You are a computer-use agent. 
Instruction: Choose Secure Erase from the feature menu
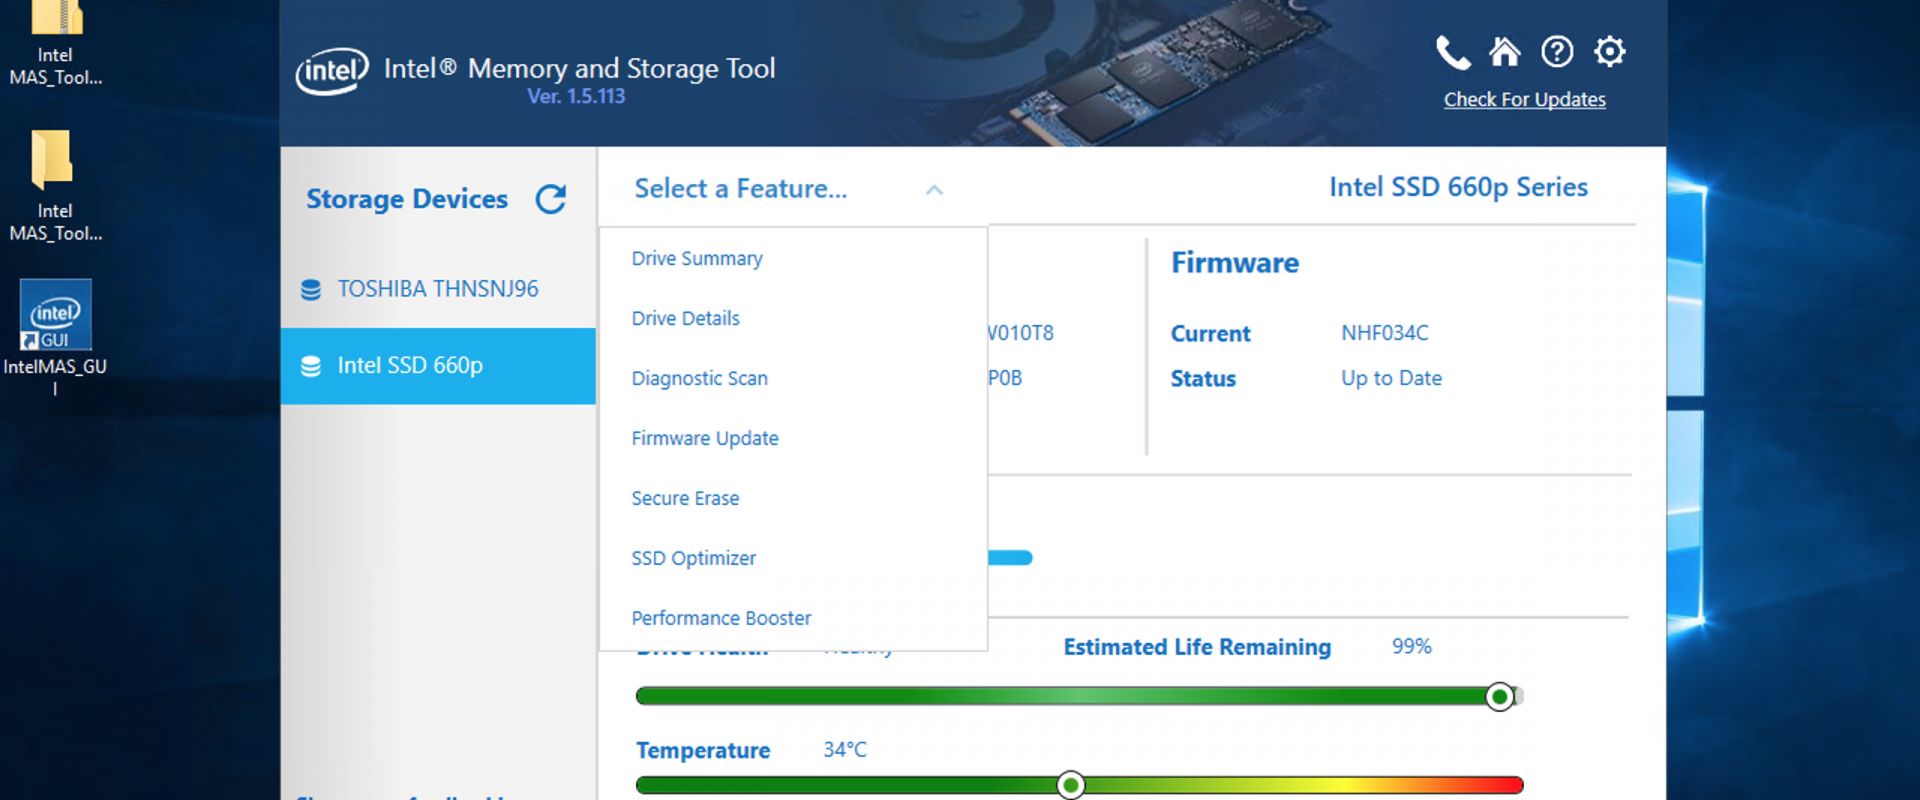coord(686,498)
